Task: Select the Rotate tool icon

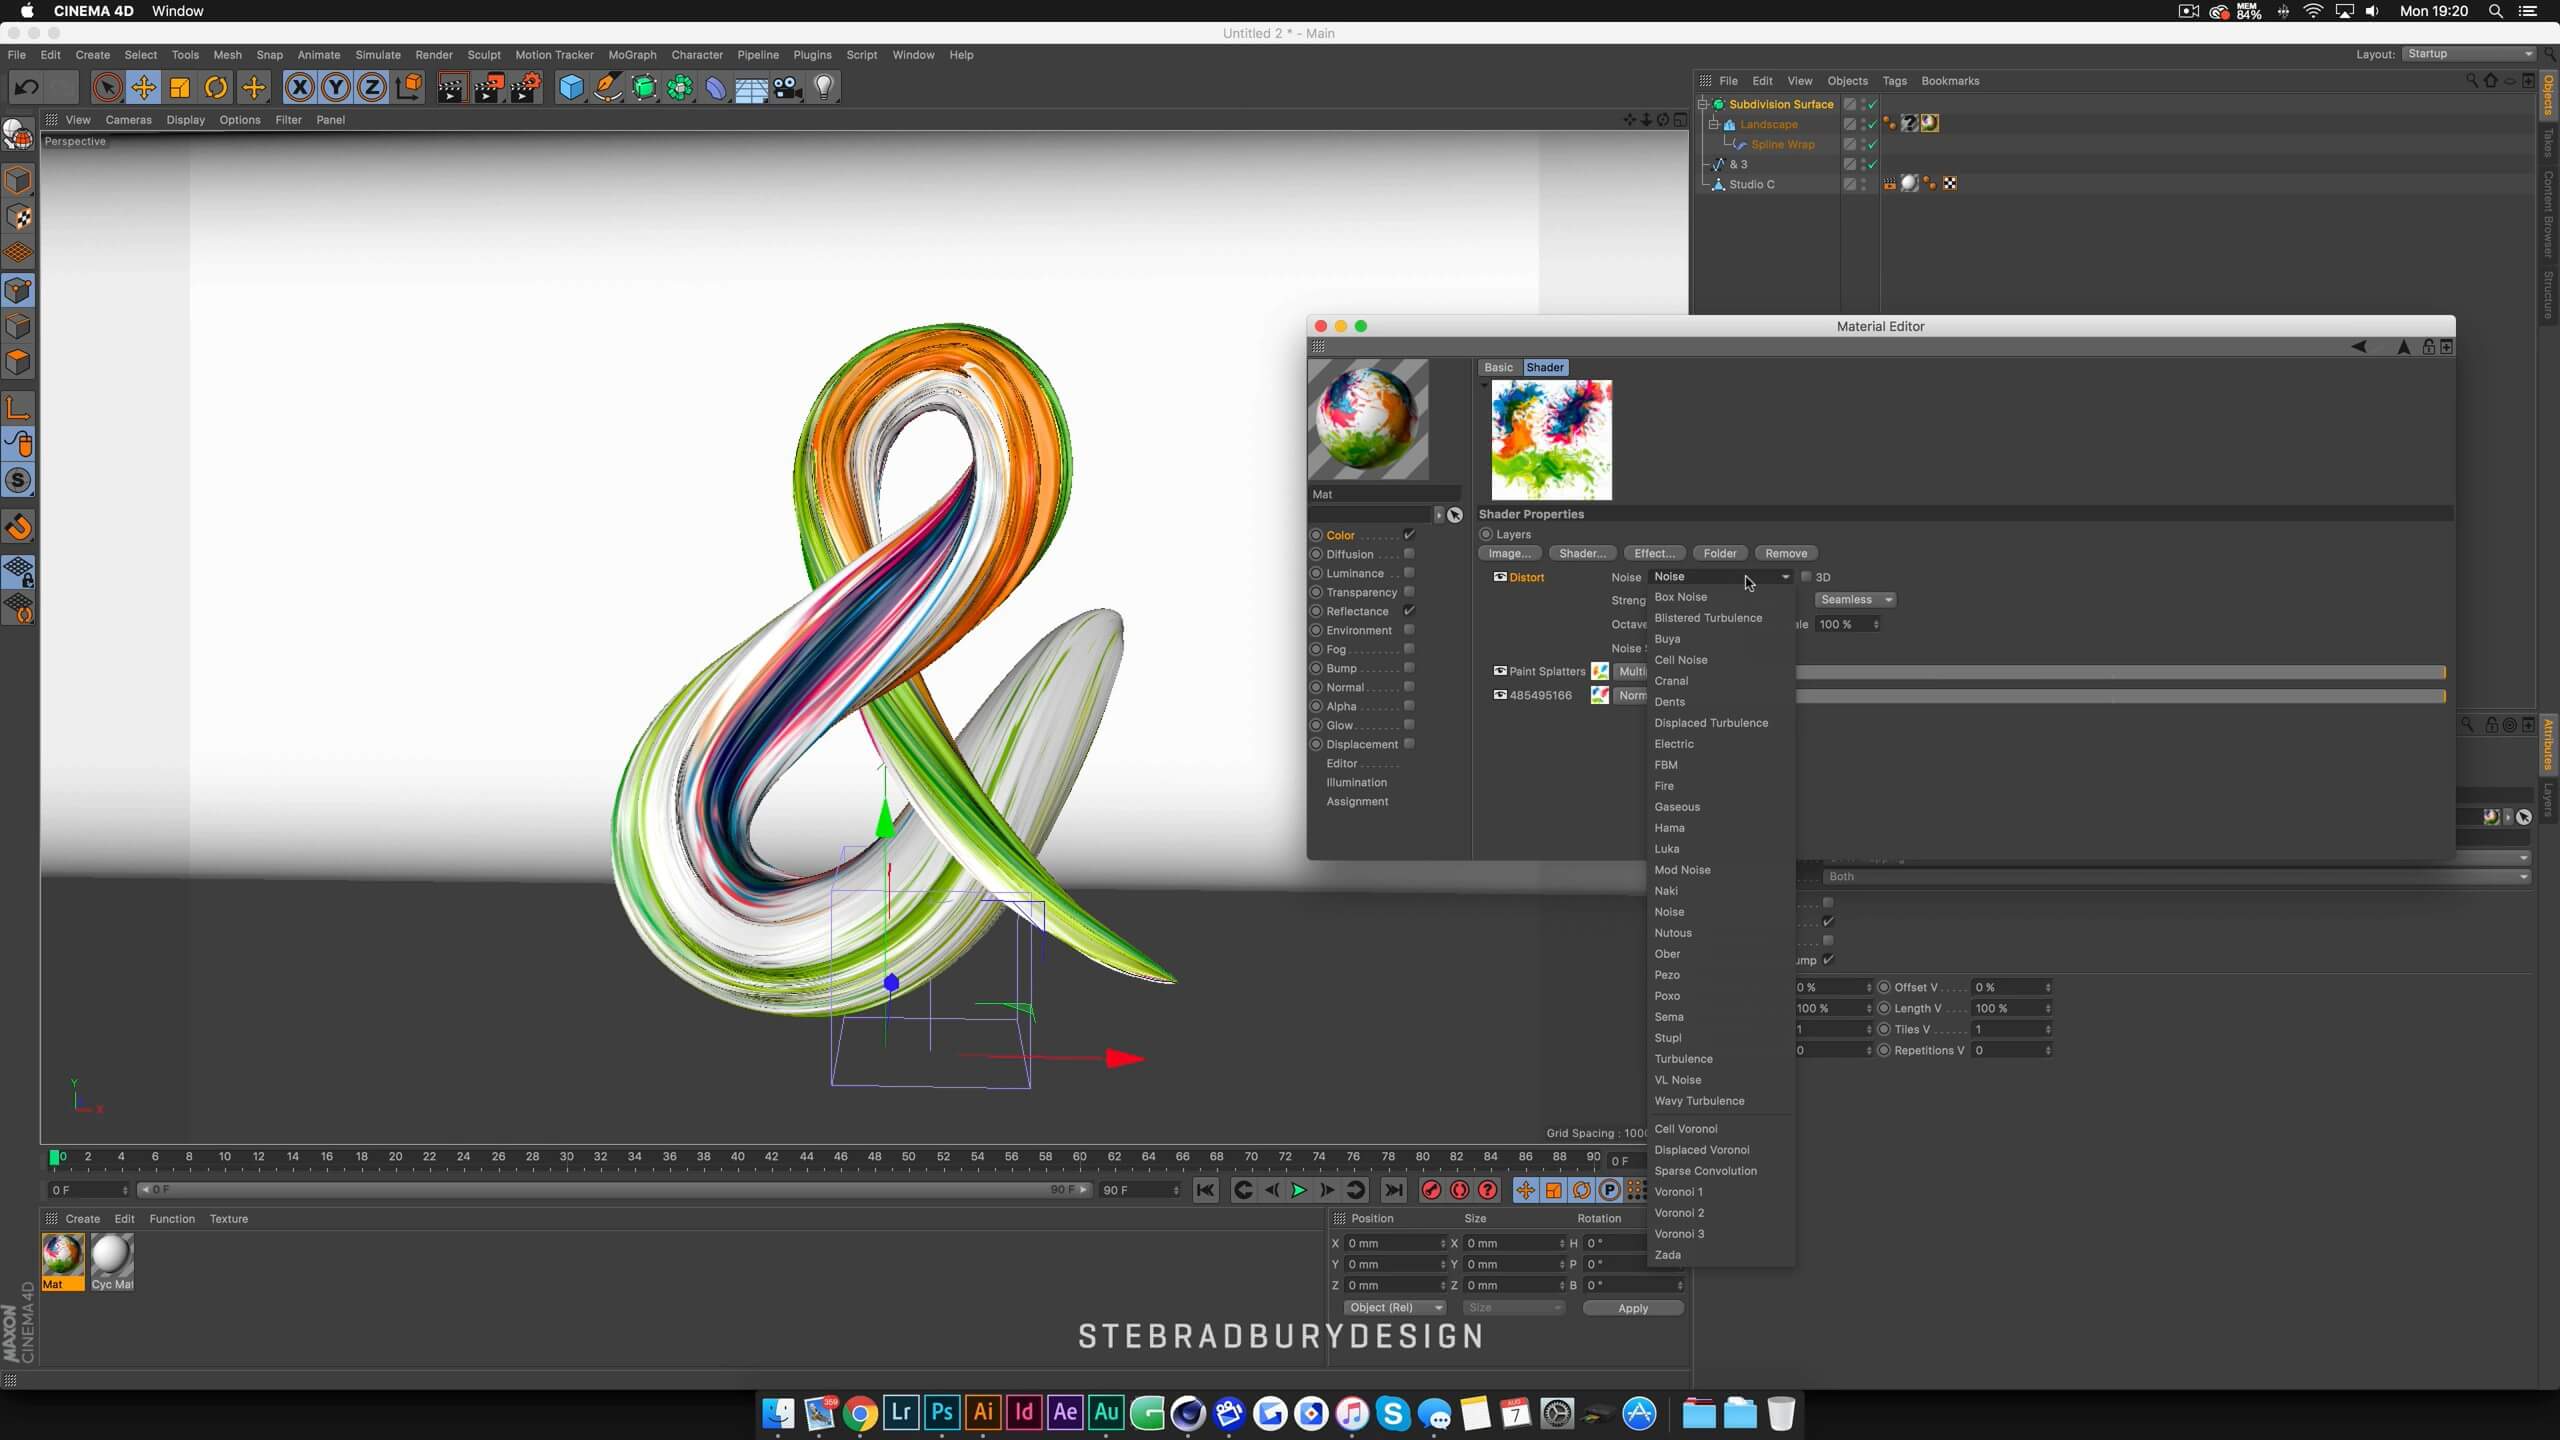Action: pyautogui.click(x=216, y=88)
